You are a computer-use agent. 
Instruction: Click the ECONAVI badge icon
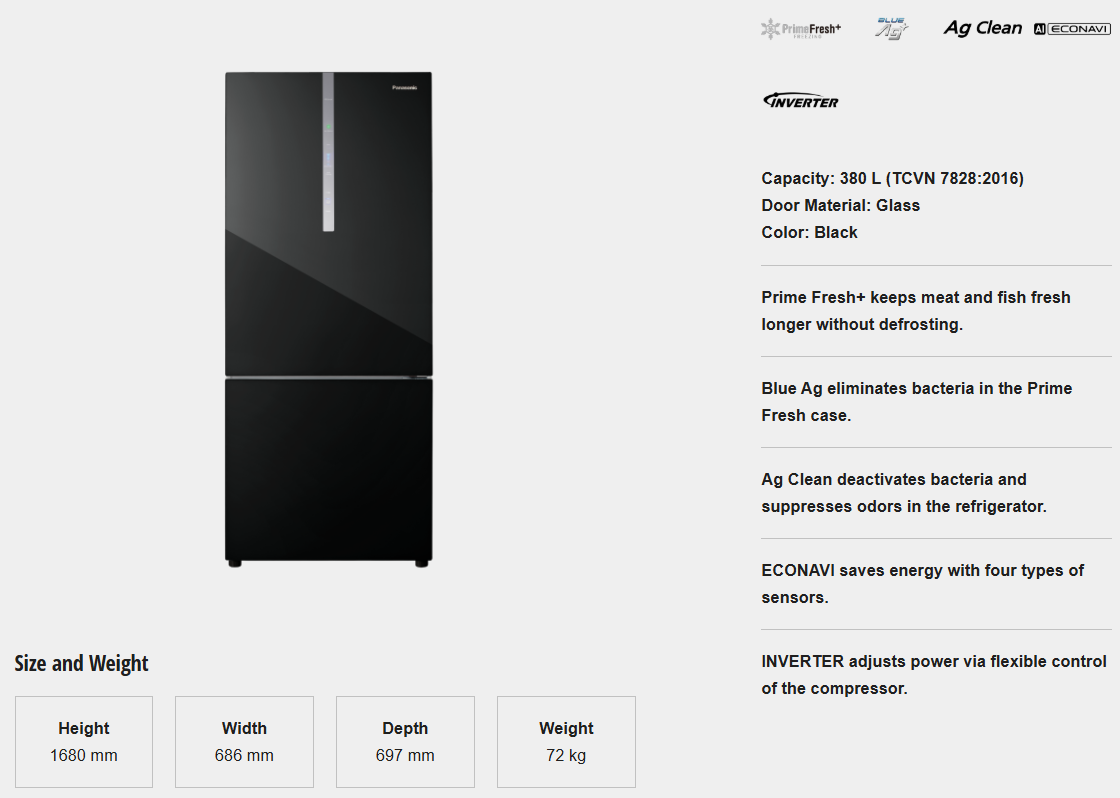point(1072,29)
